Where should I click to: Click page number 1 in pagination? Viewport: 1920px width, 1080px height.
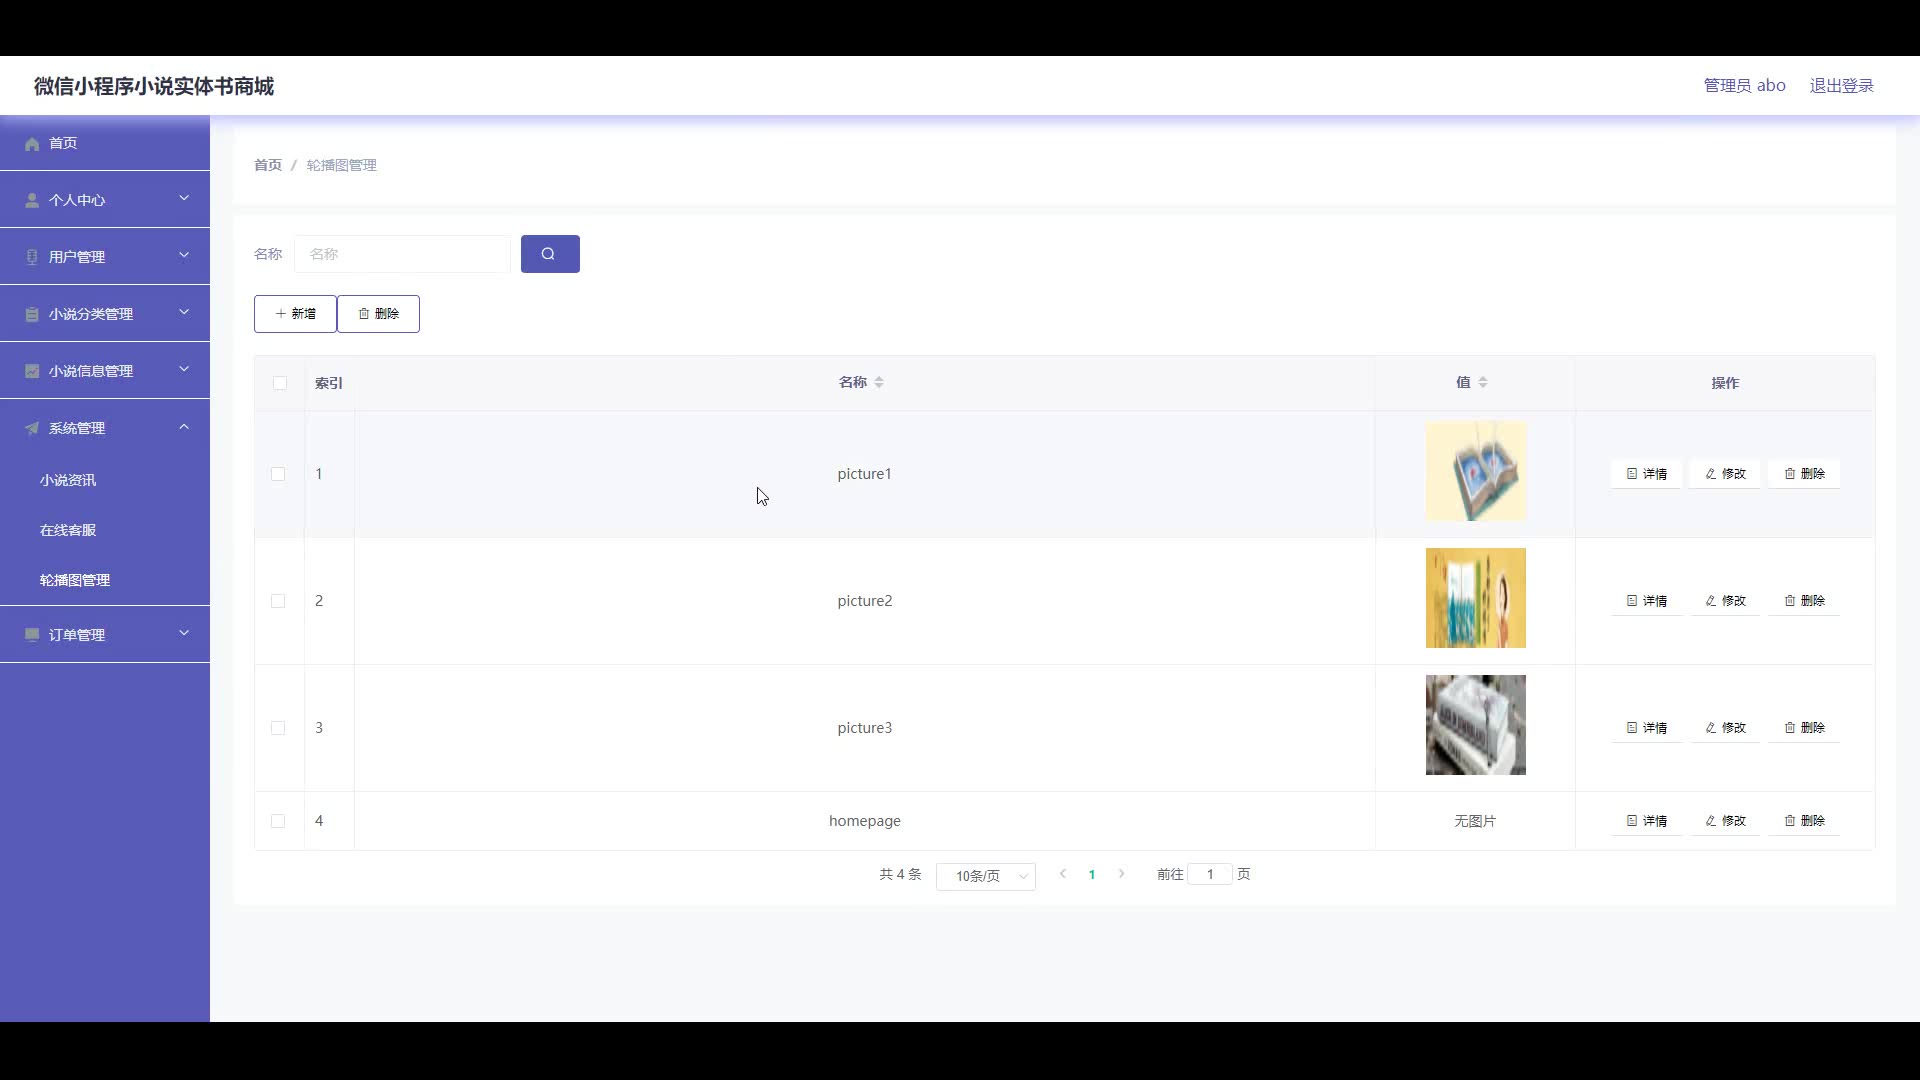tap(1092, 875)
